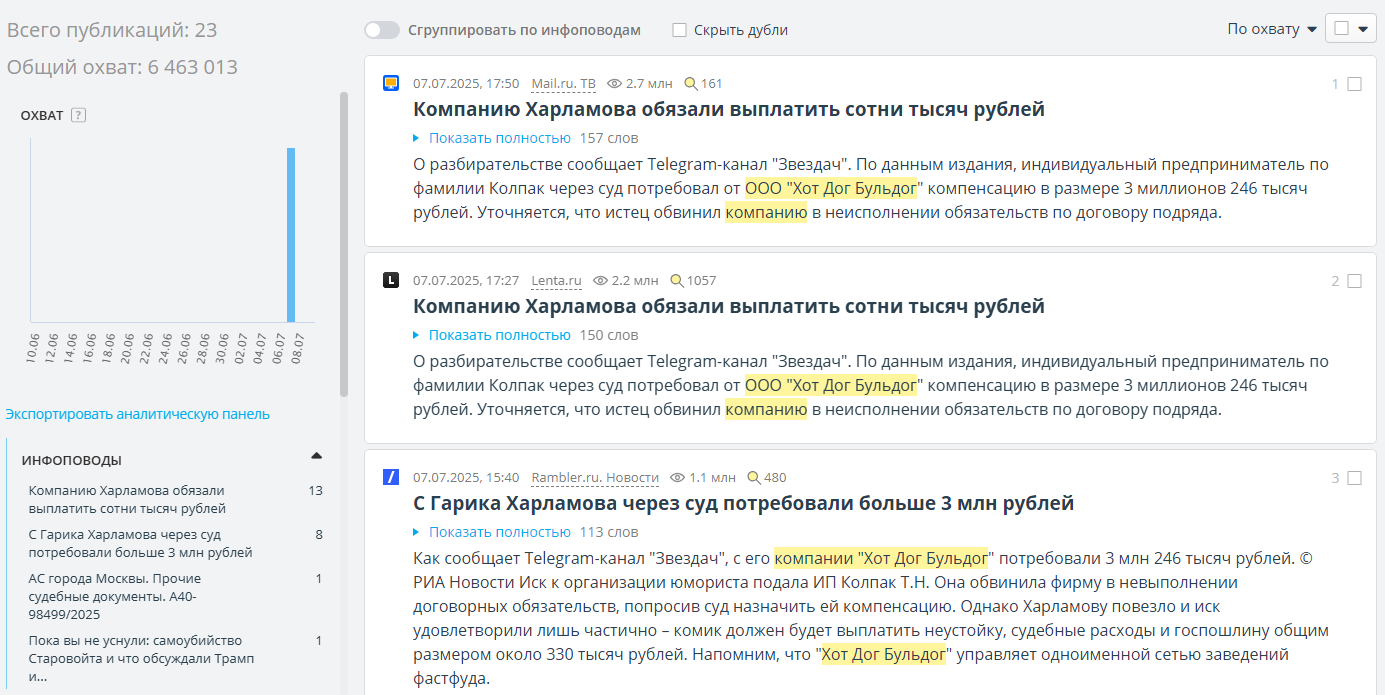Image resolution: width=1385 pixels, height=695 pixels.
Task: Click Экспортировать аналитическую панель link
Action: click(x=138, y=414)
